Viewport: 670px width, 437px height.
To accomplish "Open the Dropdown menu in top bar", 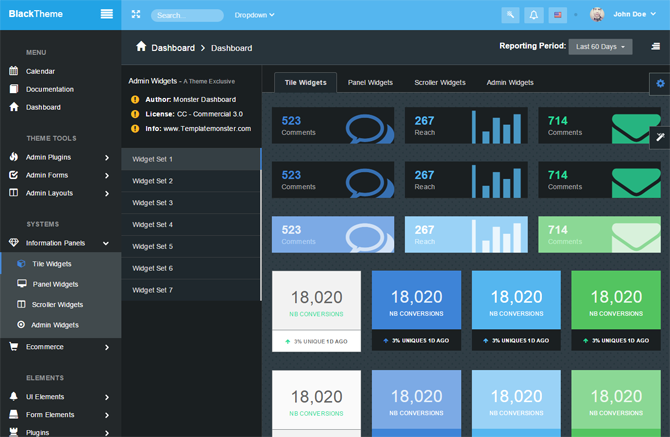I will coord(254,15).
